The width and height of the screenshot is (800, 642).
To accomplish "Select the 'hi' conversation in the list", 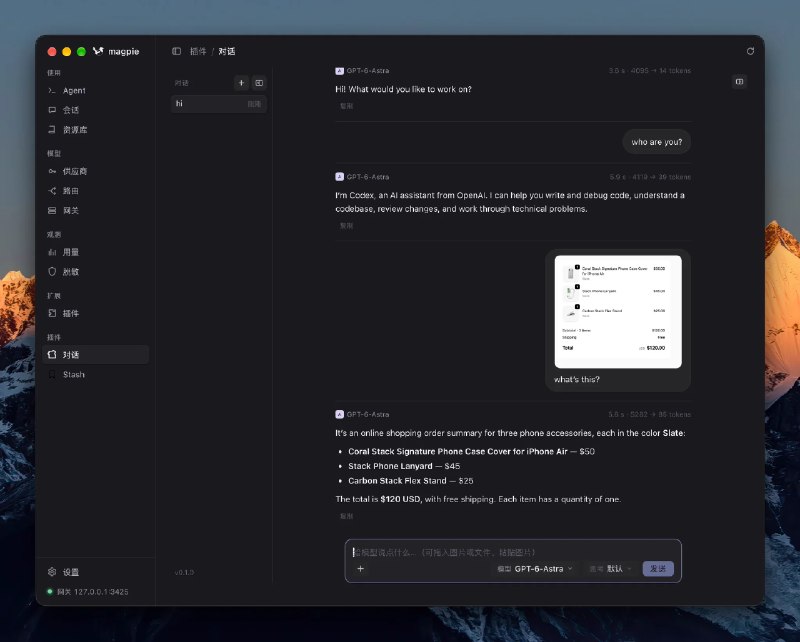I will [218, 104].
